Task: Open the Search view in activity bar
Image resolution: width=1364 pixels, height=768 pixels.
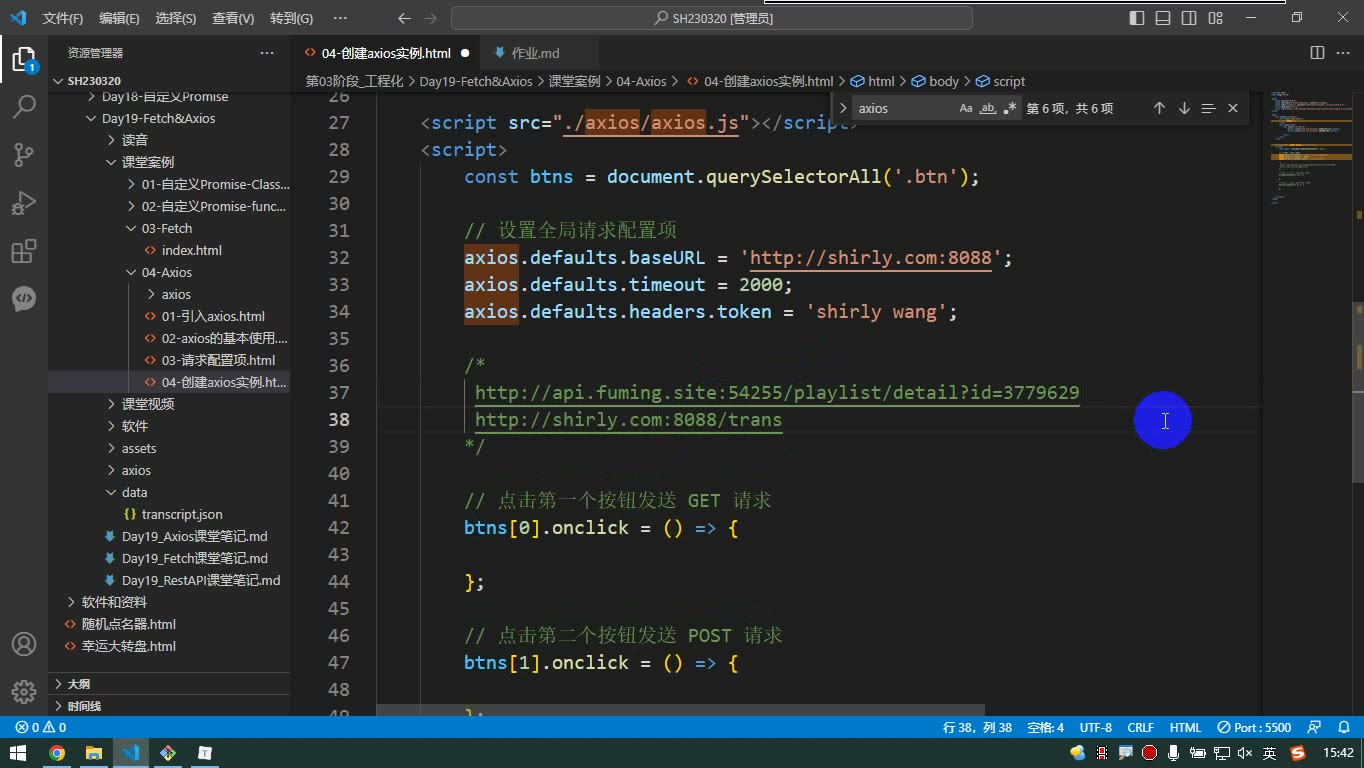Action: pyautogui.click(x=24, y=106)
